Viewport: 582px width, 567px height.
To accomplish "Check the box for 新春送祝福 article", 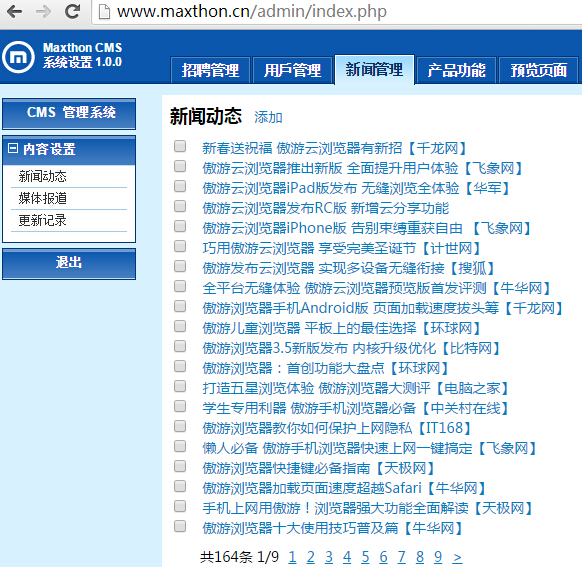I will 180,146.
